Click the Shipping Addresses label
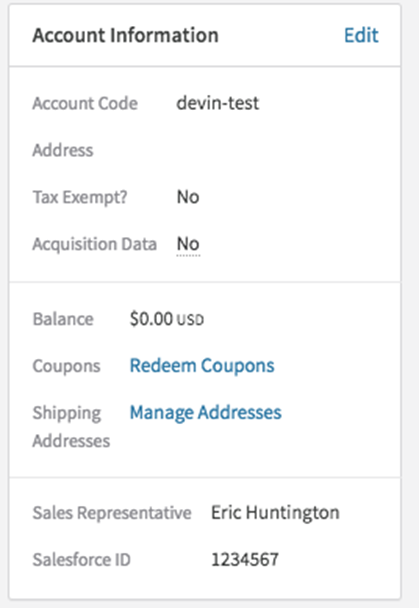This screenshot has width=419, height=608. 71,427
